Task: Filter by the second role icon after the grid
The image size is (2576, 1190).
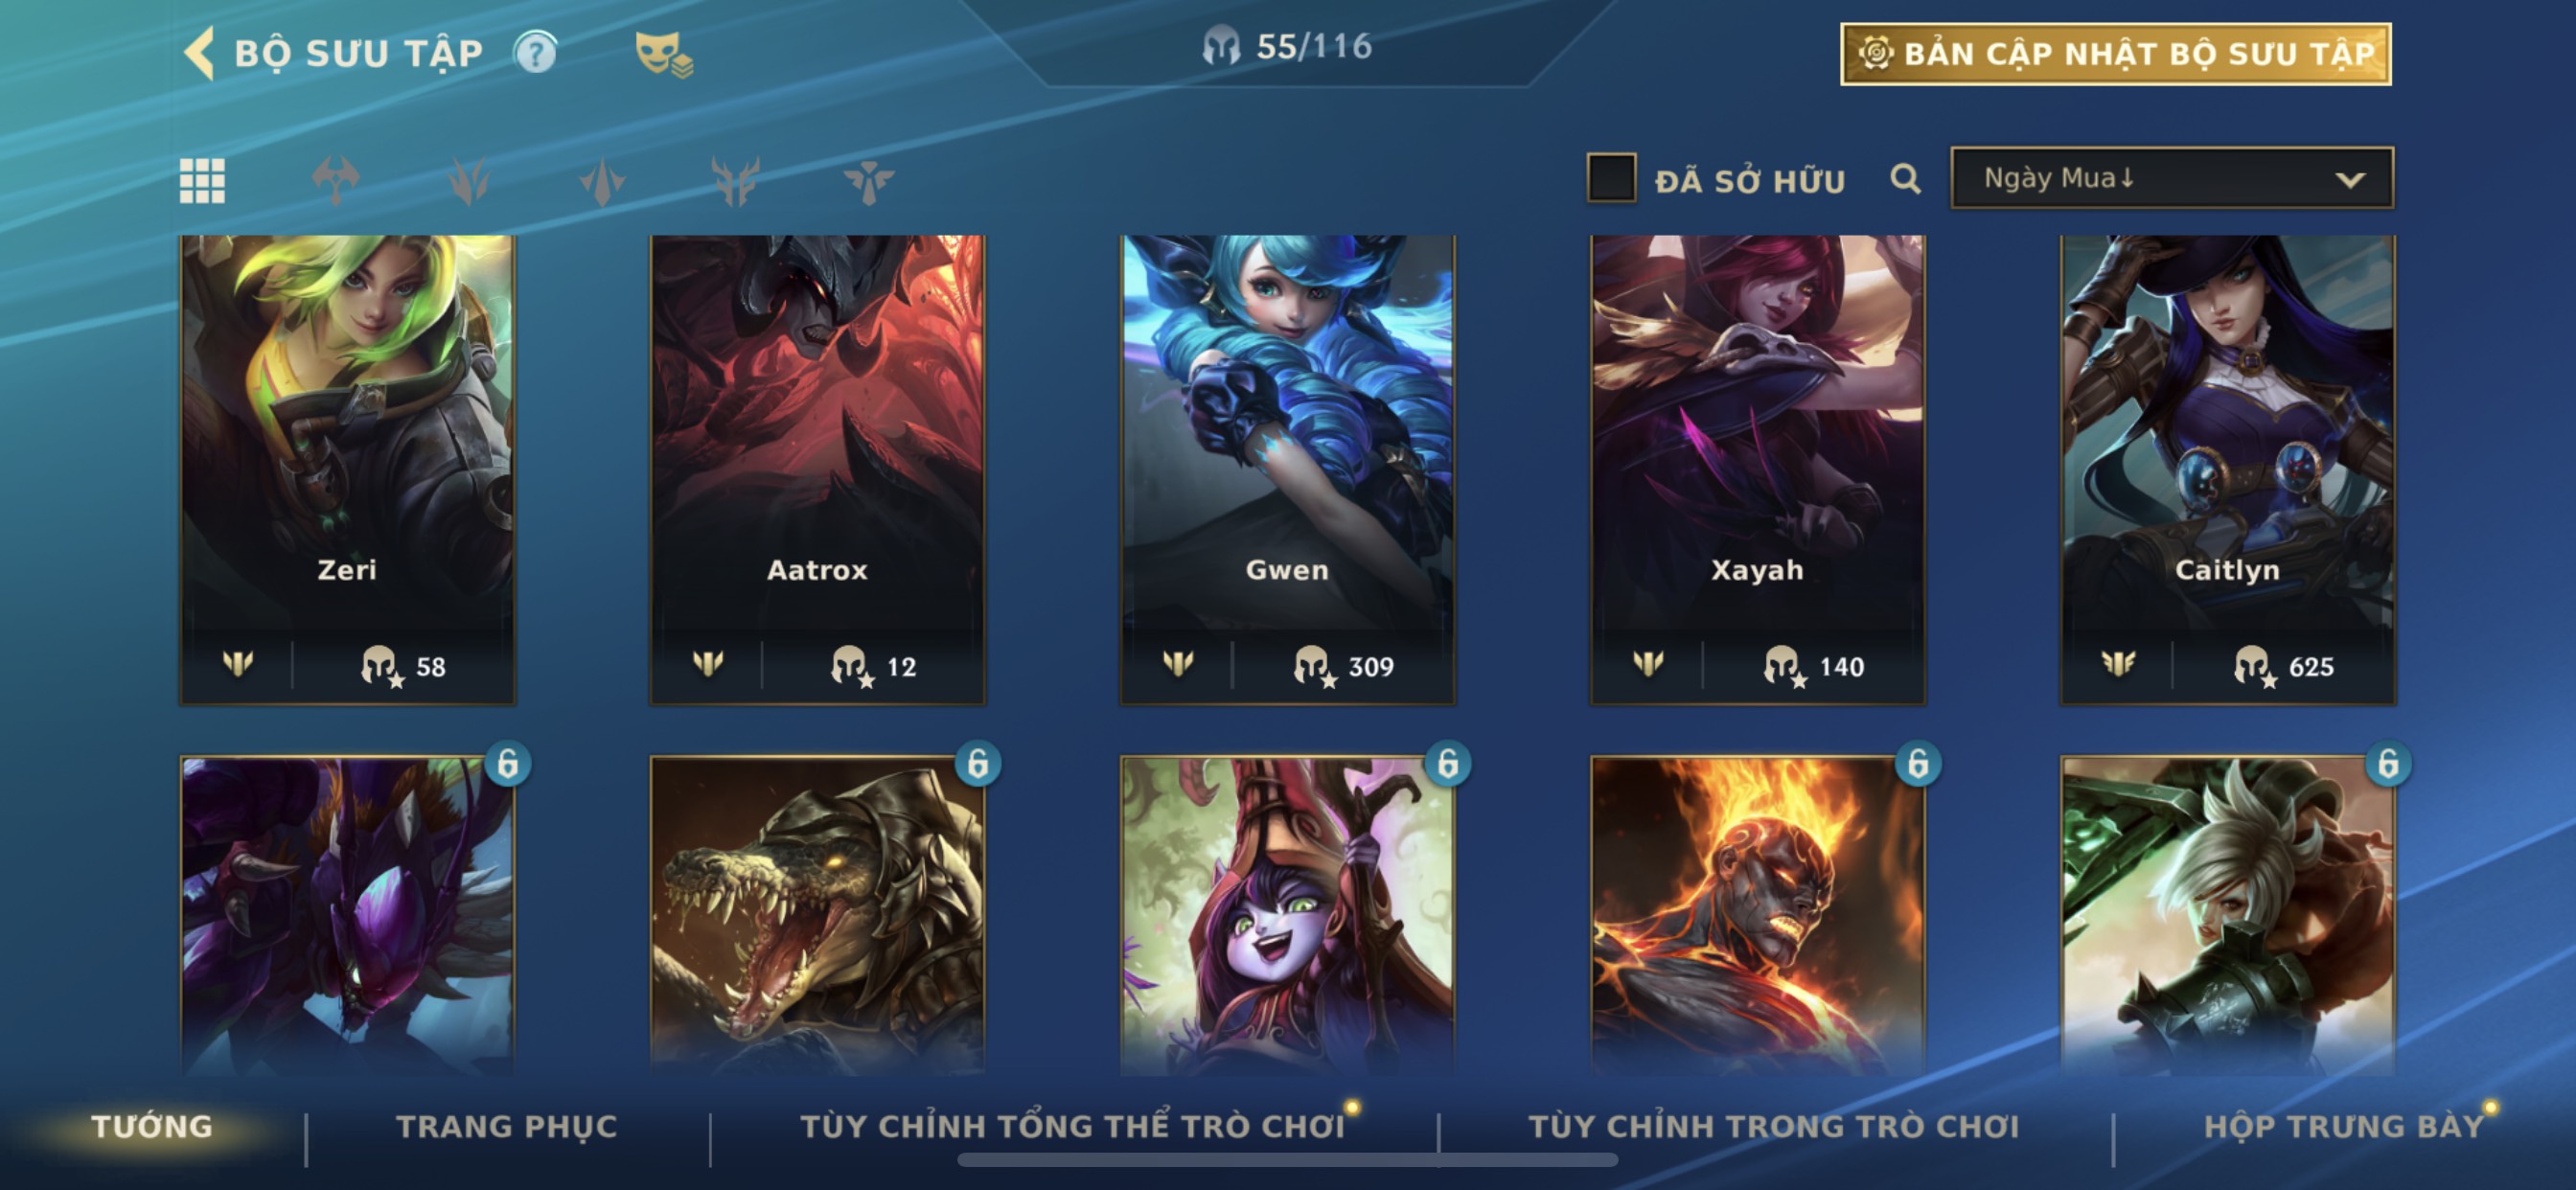Action: [x=469, y=181]
